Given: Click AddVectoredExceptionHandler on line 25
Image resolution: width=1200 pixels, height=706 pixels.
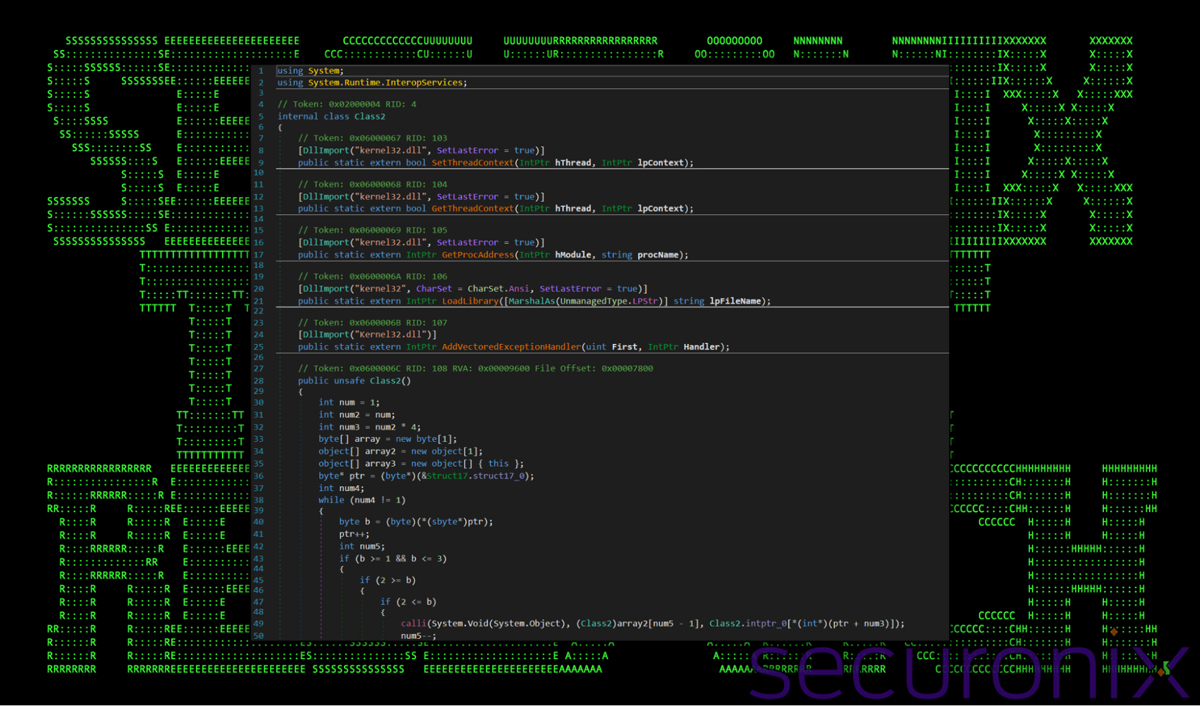Looking at the screenshot, I should tap(510, 346).
